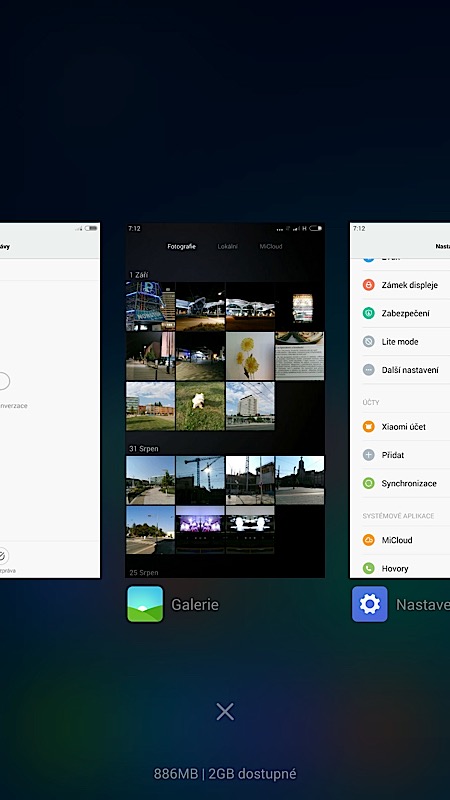Open the neon building photo thumbnail
The height and width of the screenshot is (800, 450).
coord(151,307)
